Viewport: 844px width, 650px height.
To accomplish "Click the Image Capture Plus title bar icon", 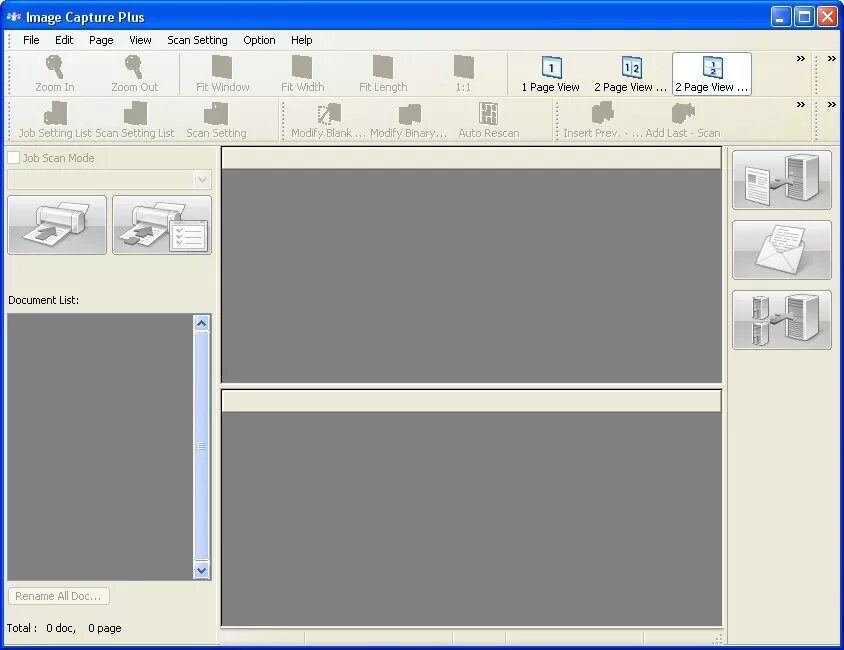I will tap(13, 17).
